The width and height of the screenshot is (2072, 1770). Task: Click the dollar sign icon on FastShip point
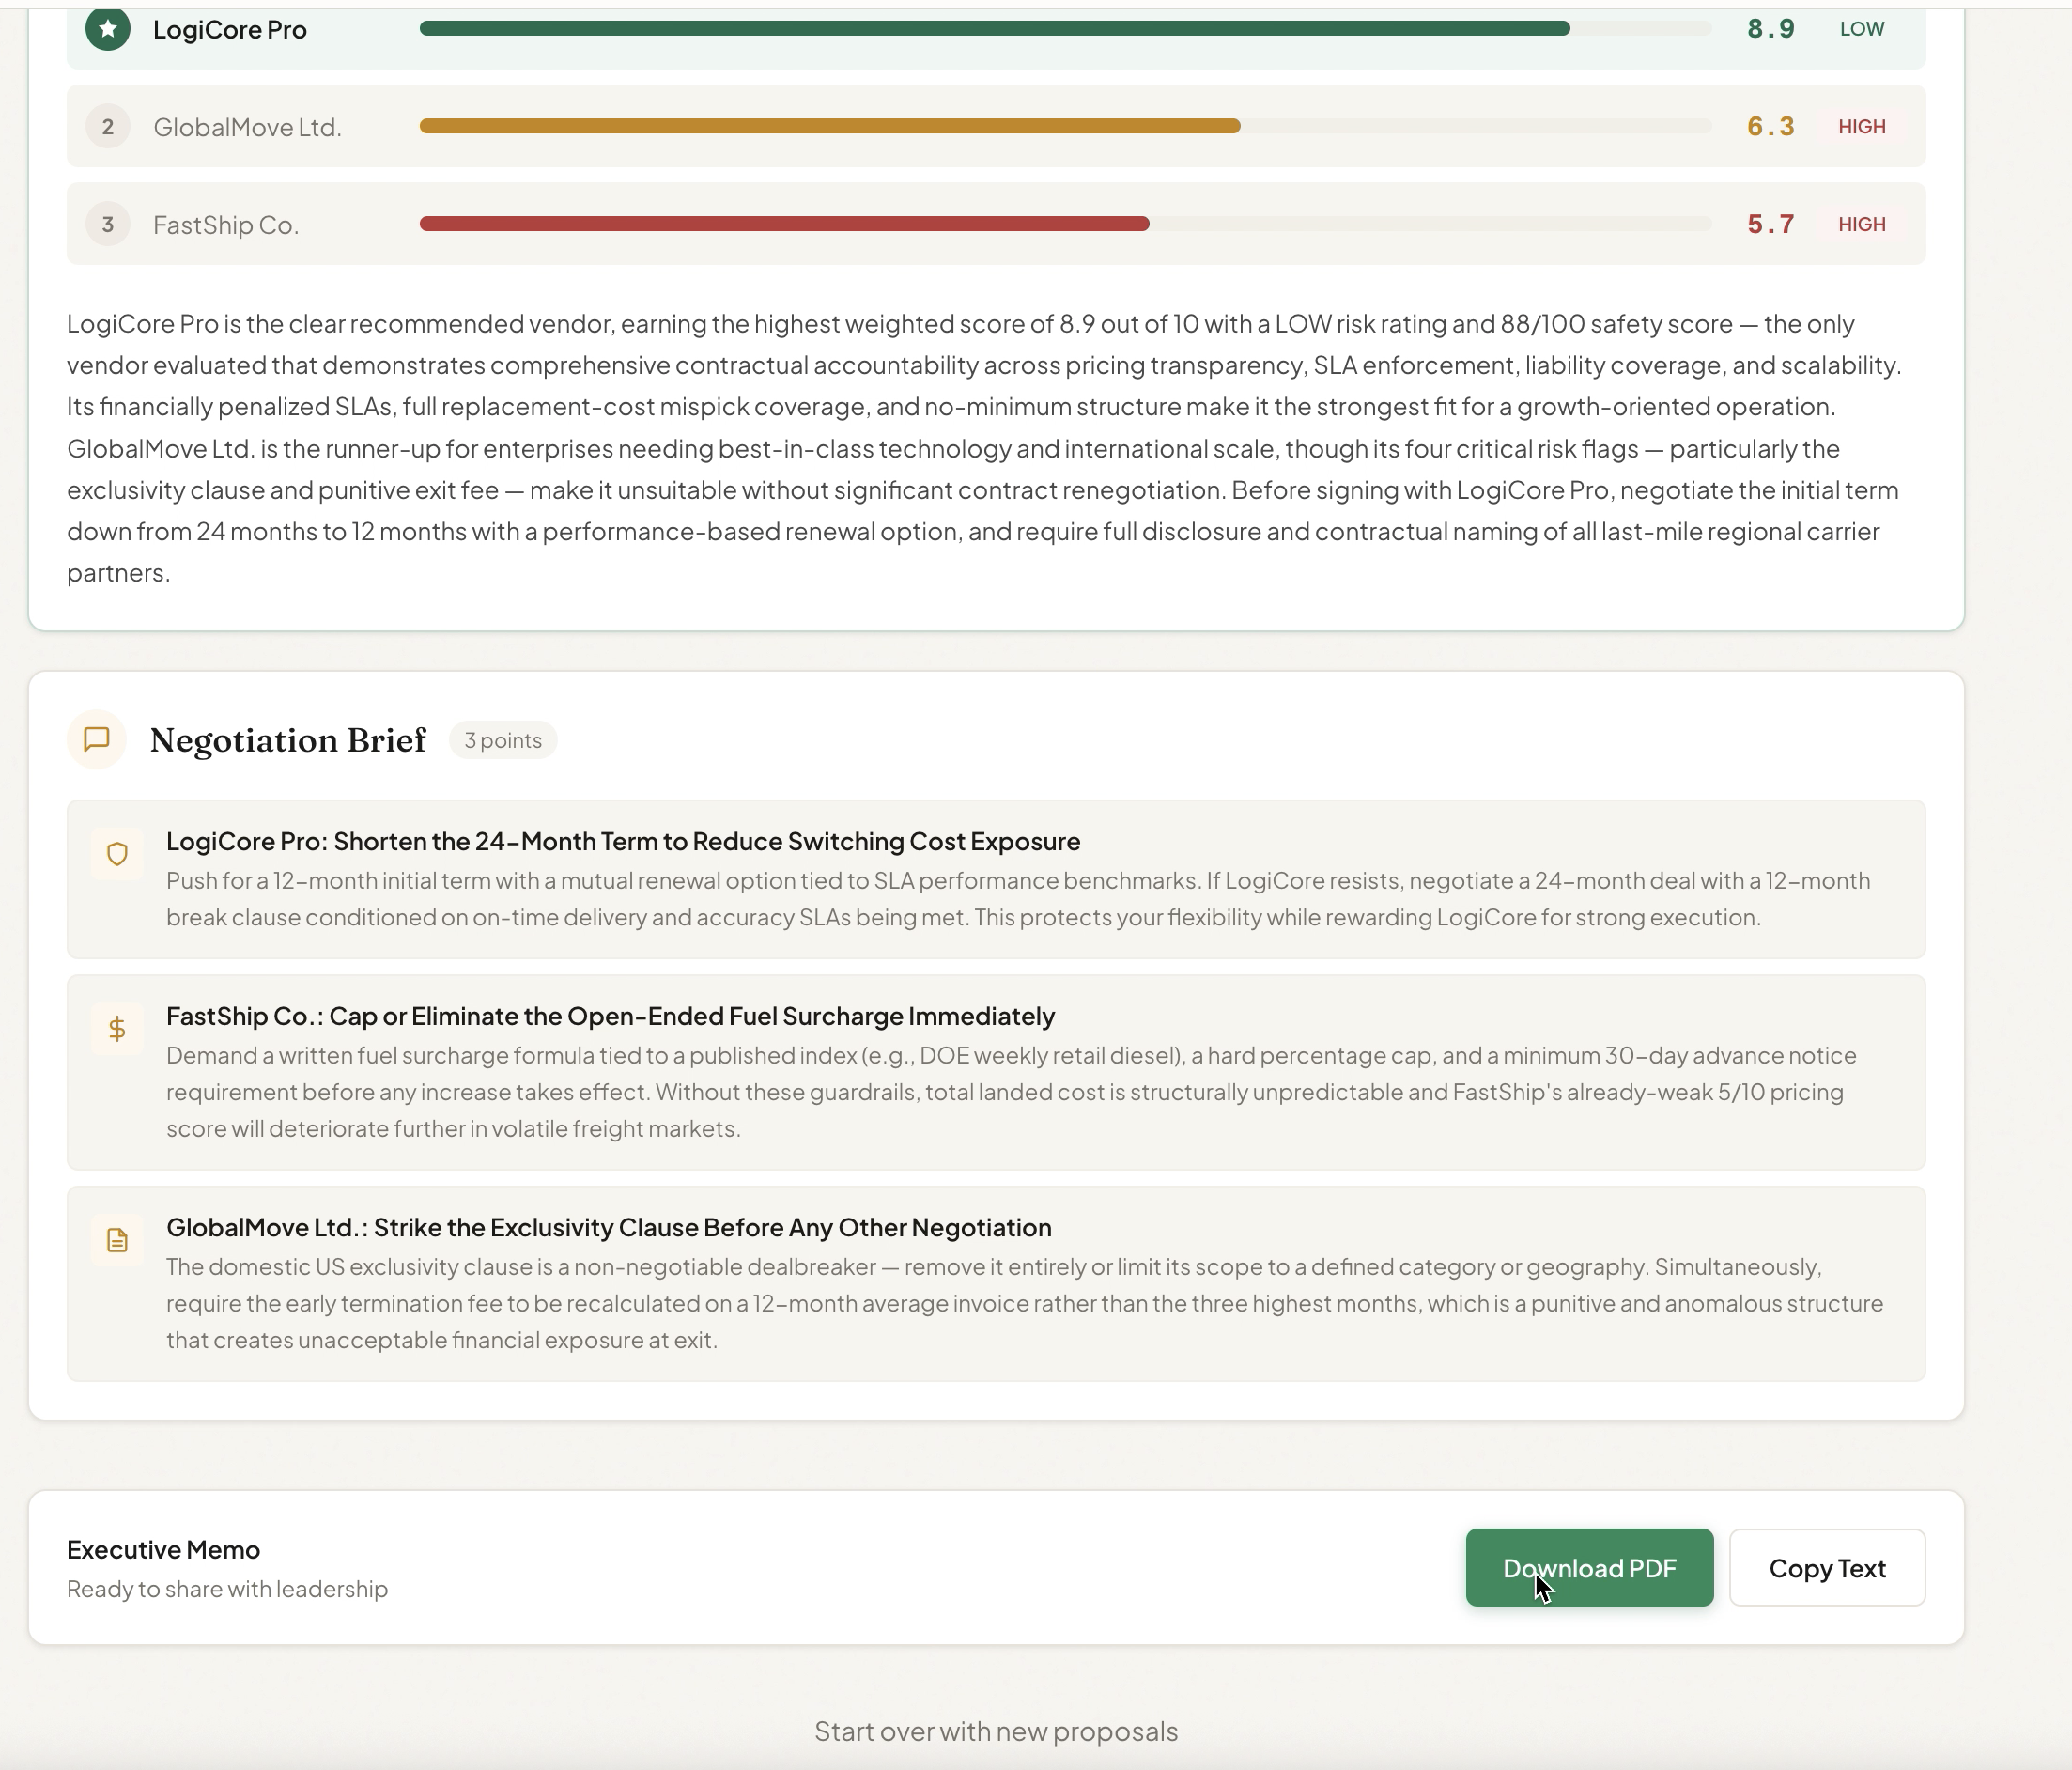coord(117,1029)
